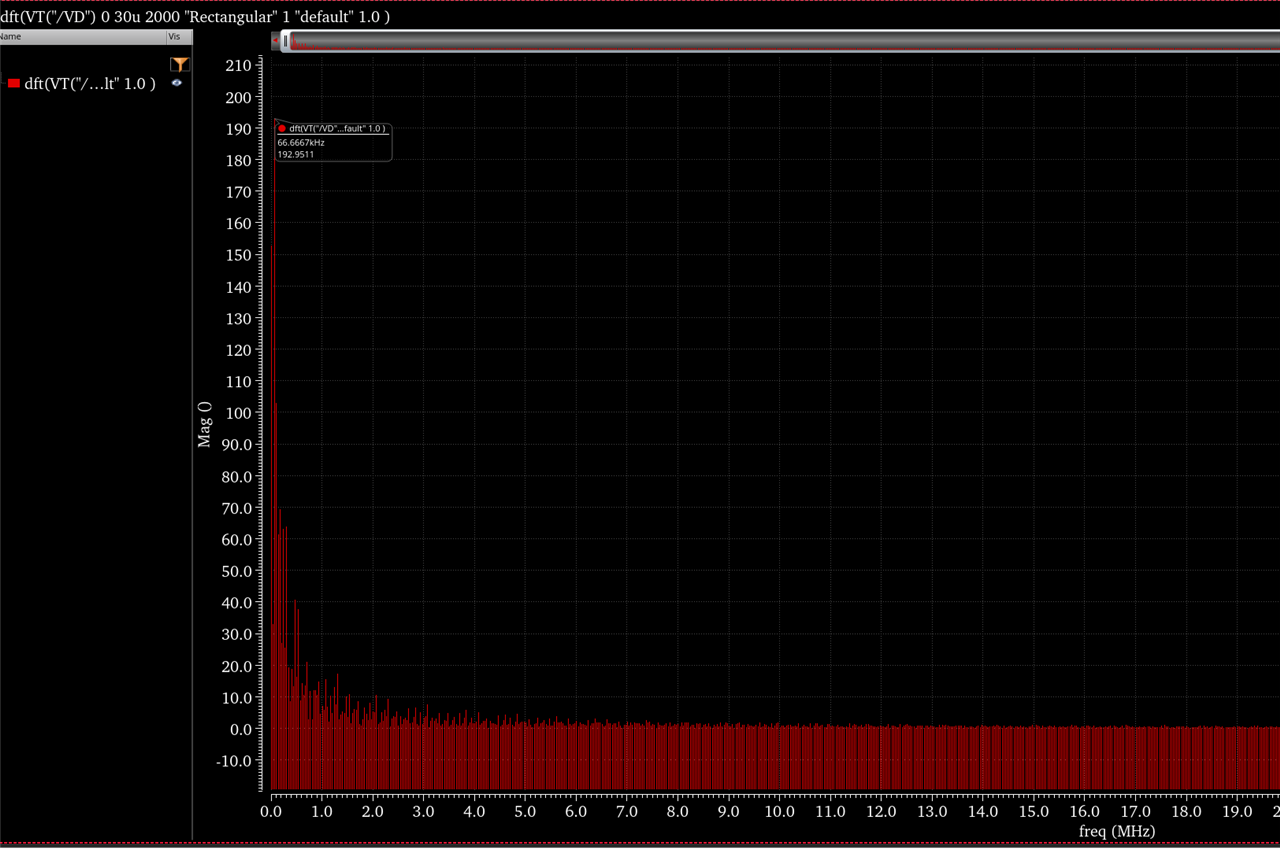Click the marker label showing 66.6667kHz
The height and width of the screenshot is (849, 1280).
click(x=301, y=142)
